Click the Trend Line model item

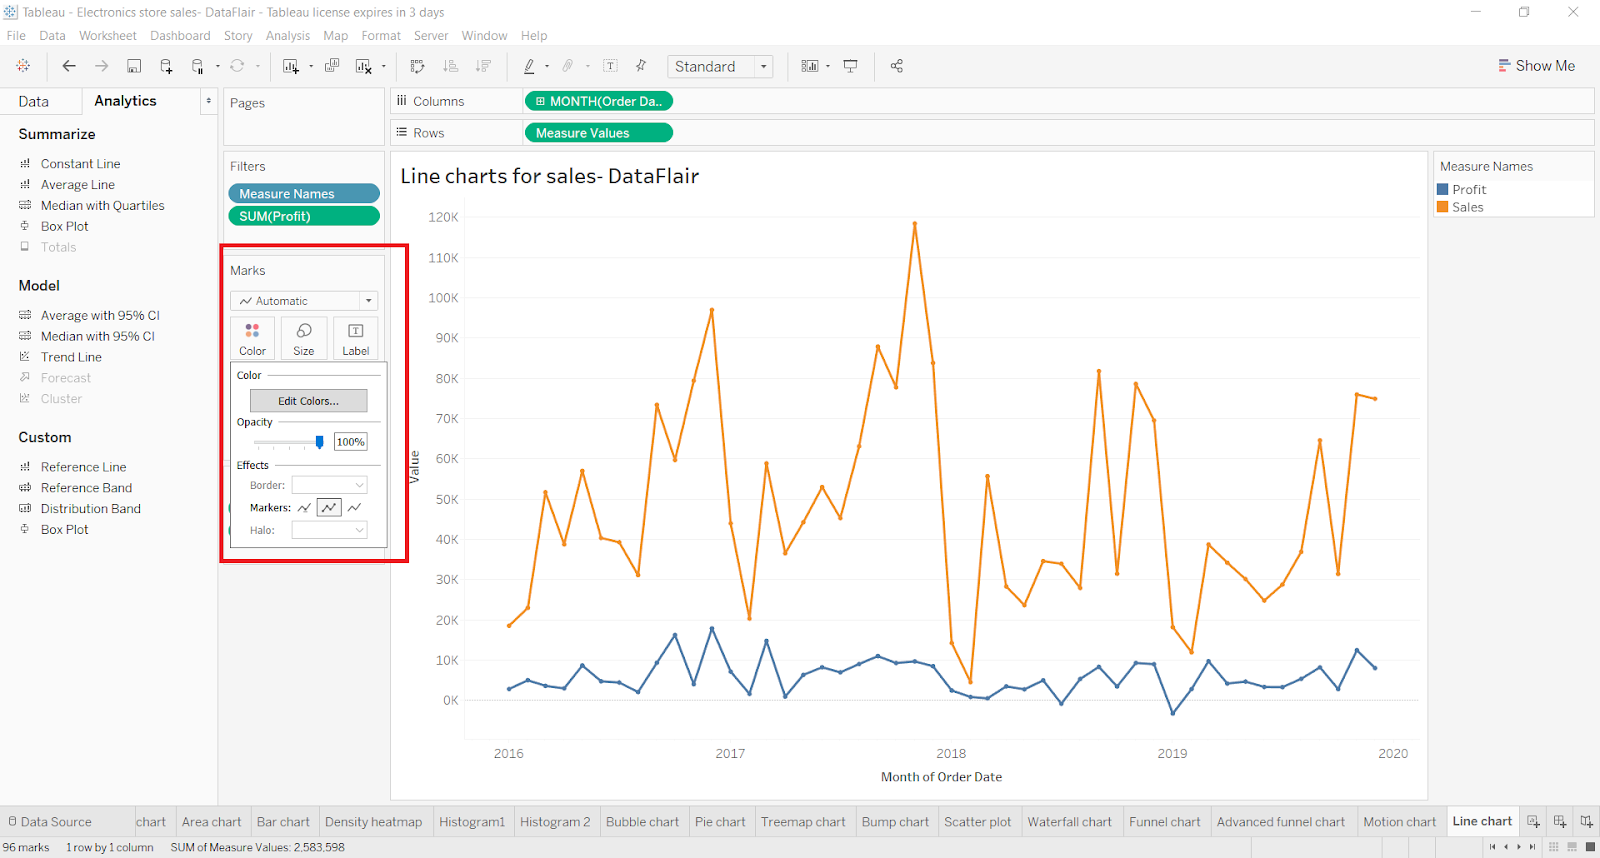click(71, 357)
